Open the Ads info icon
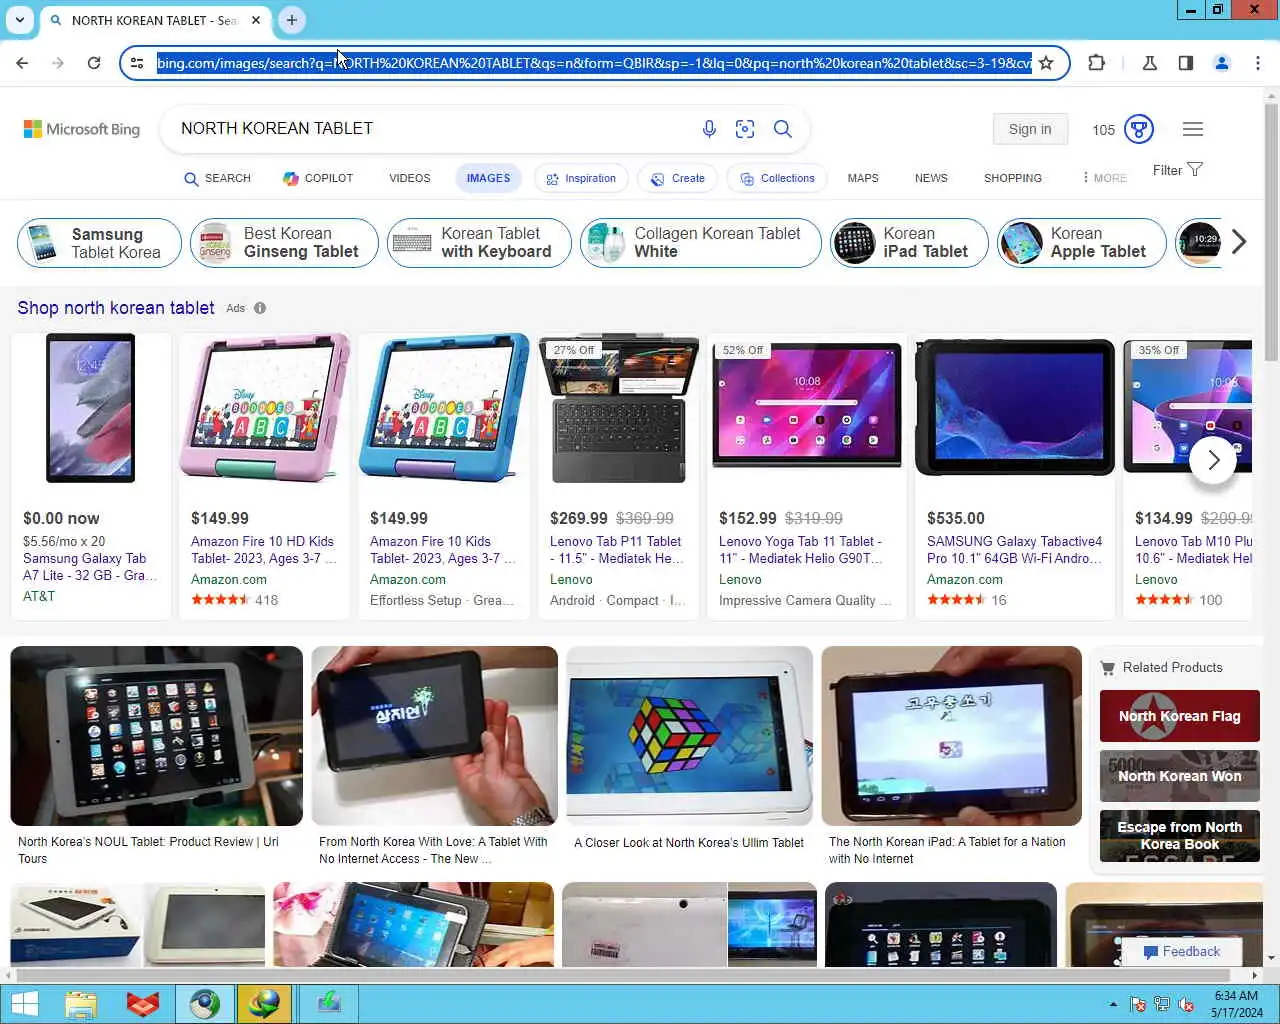 260,308
